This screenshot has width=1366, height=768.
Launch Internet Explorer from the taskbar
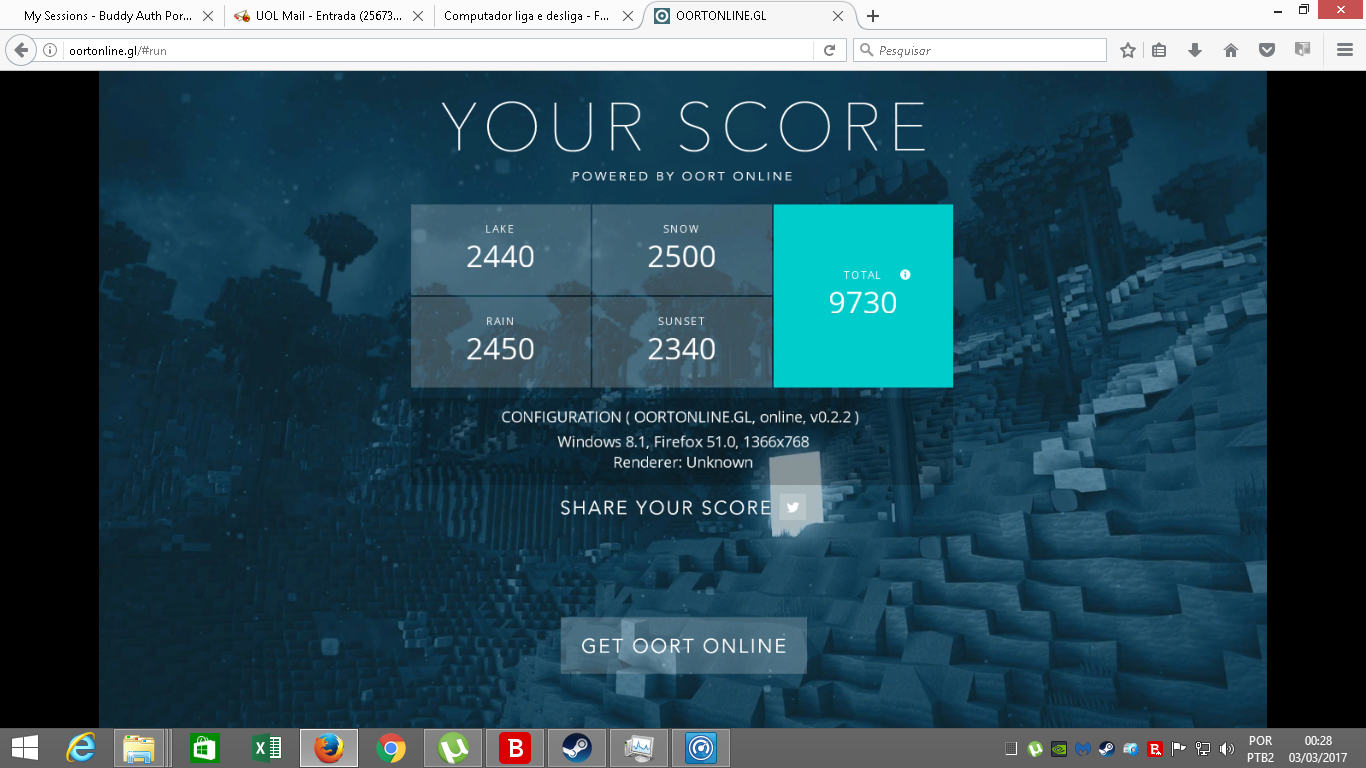(x=81, y=748)
